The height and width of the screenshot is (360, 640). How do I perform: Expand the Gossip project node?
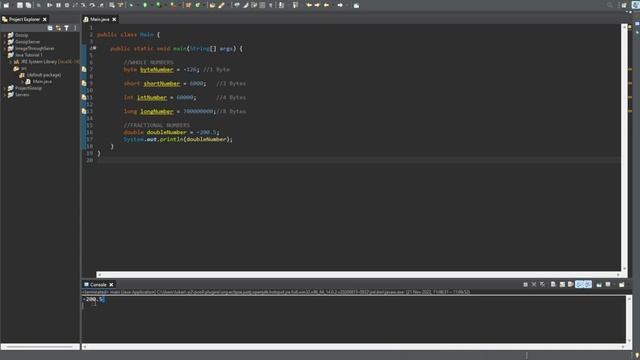[4, 35]
